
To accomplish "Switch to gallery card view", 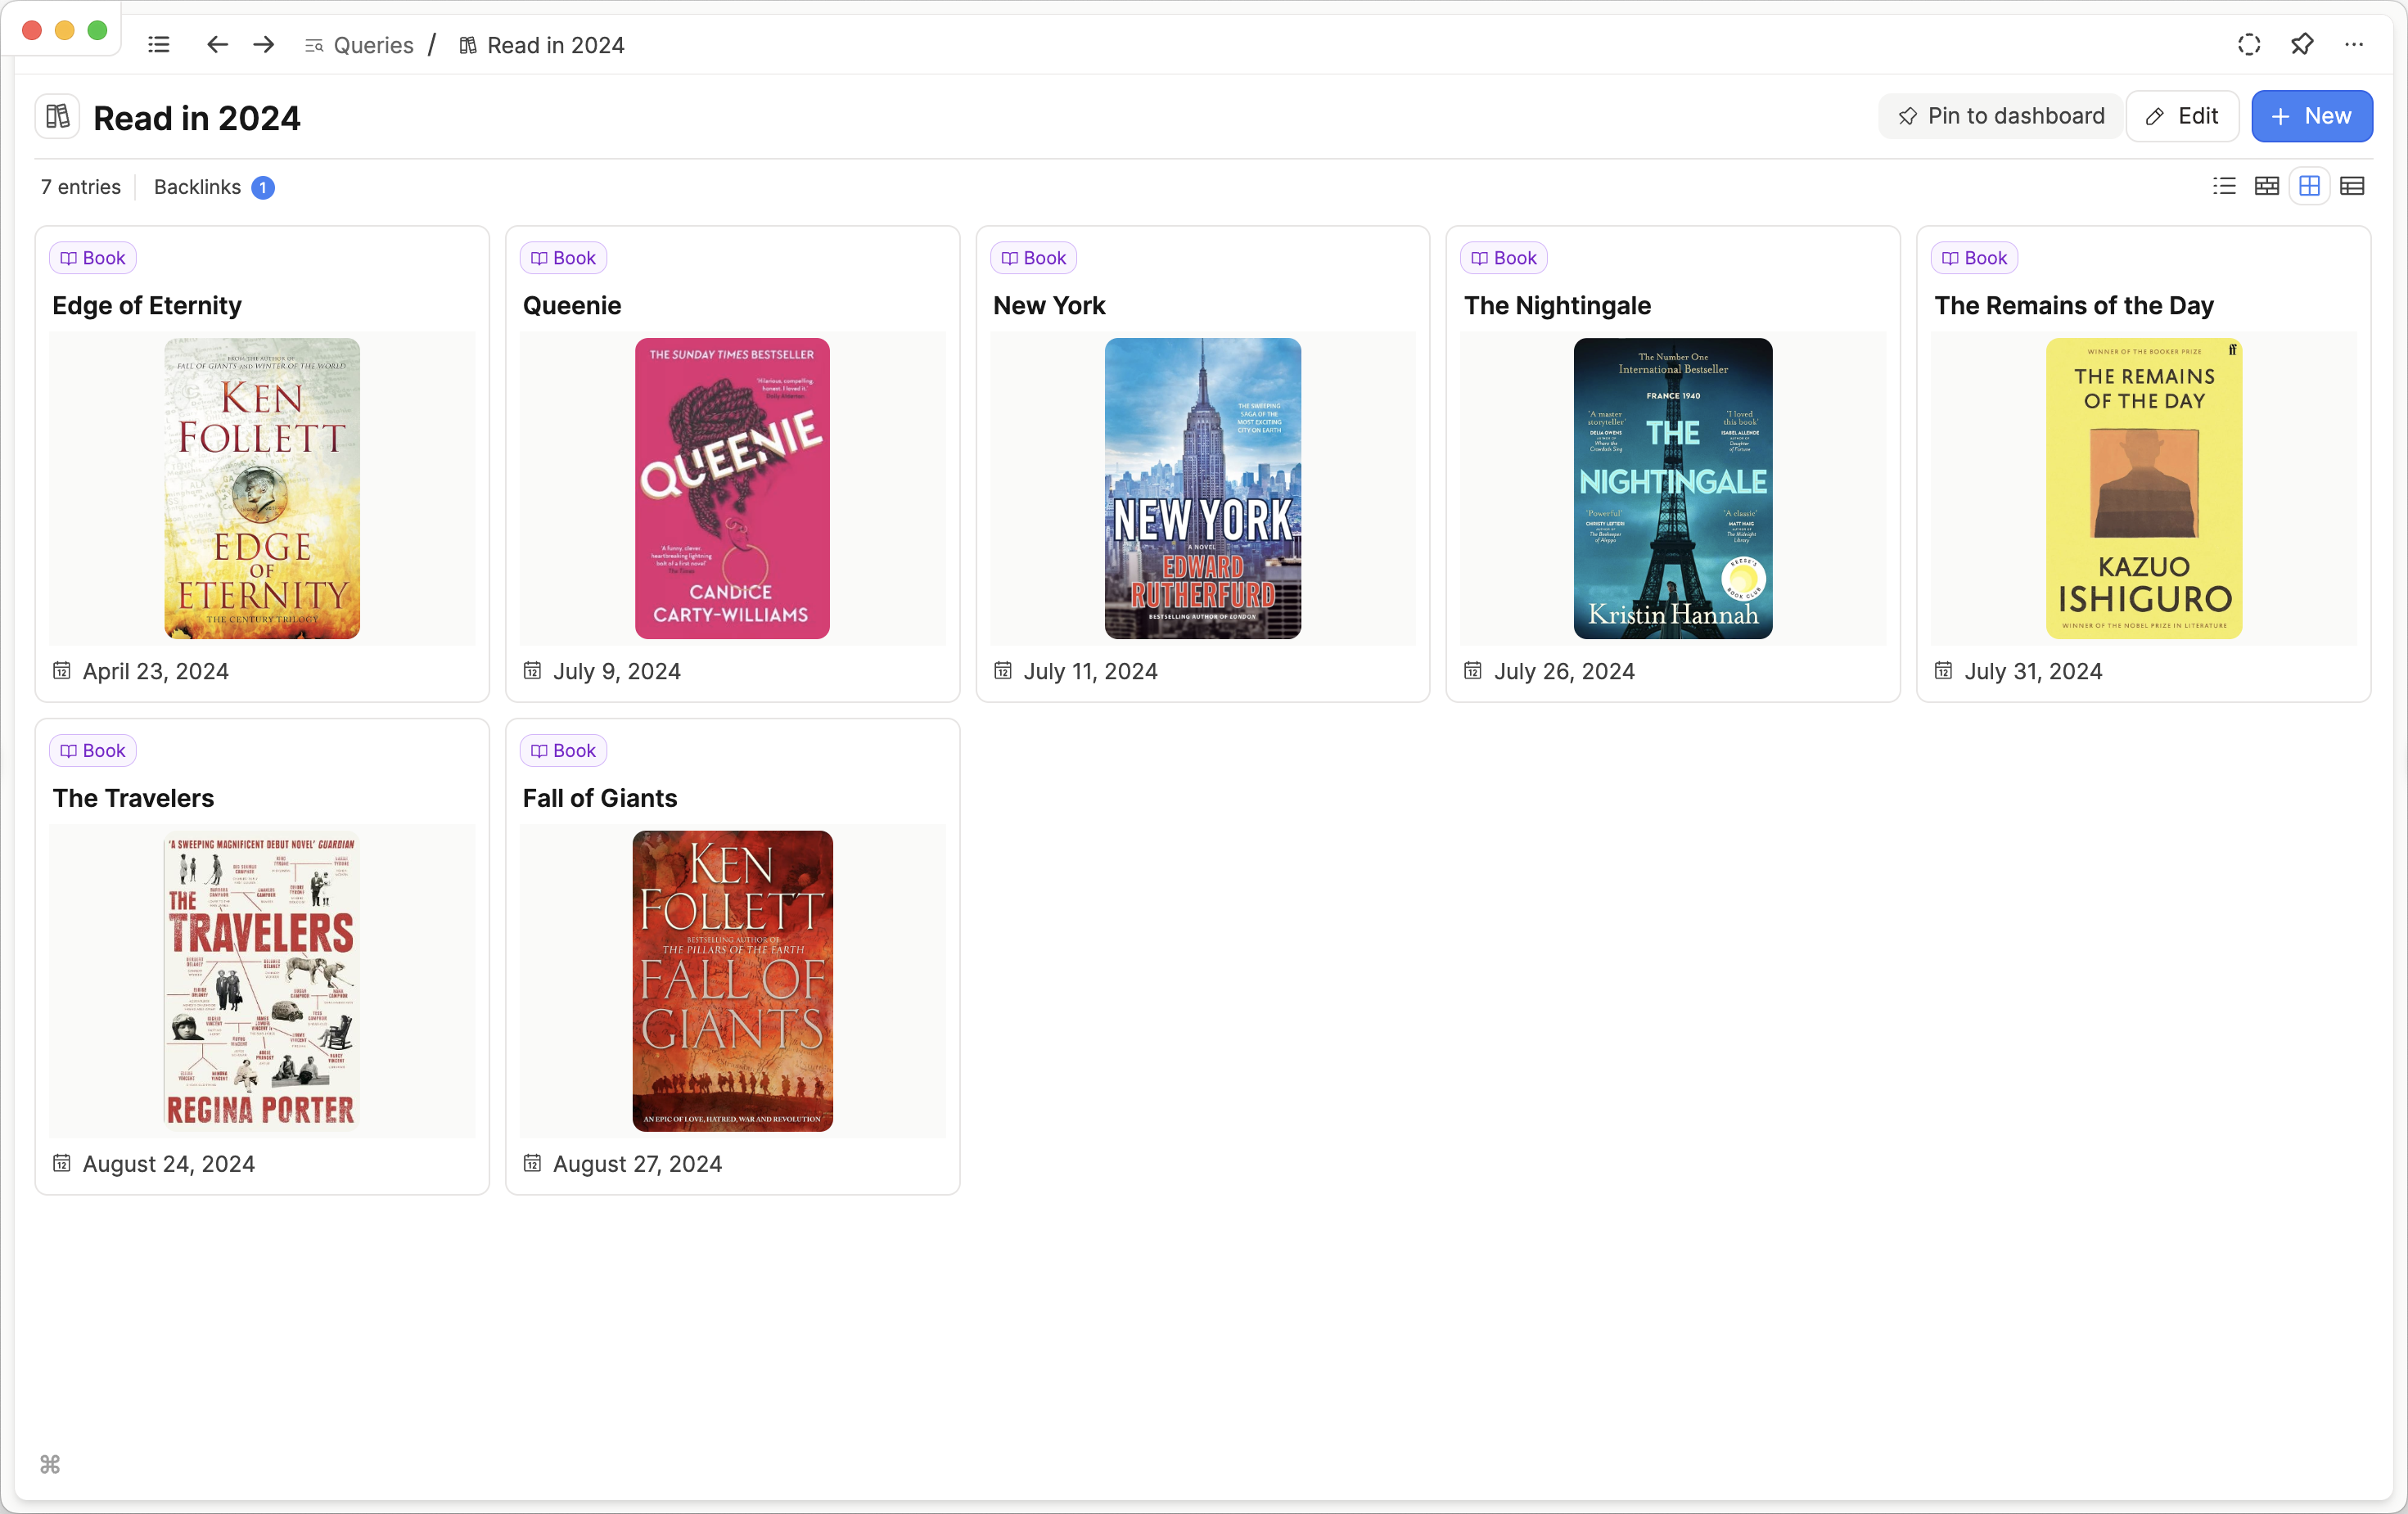I will [2267, 186].
